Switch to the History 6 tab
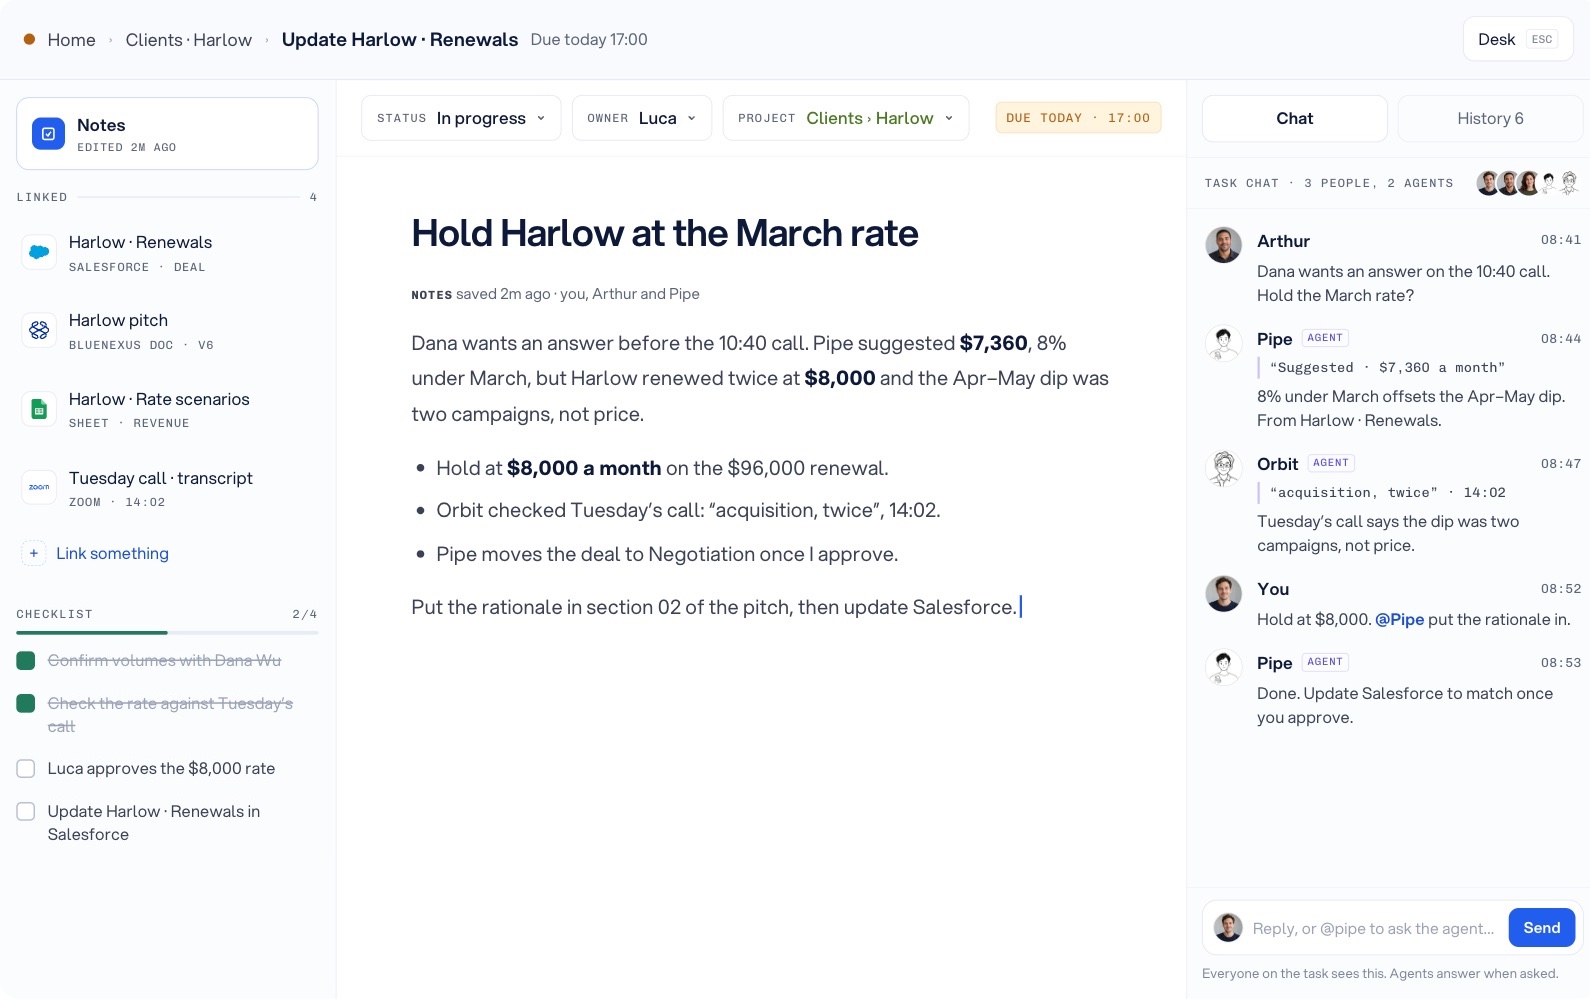Image resolution: width=1590 pixels, height=1000 pixels. click(1490, 119)
